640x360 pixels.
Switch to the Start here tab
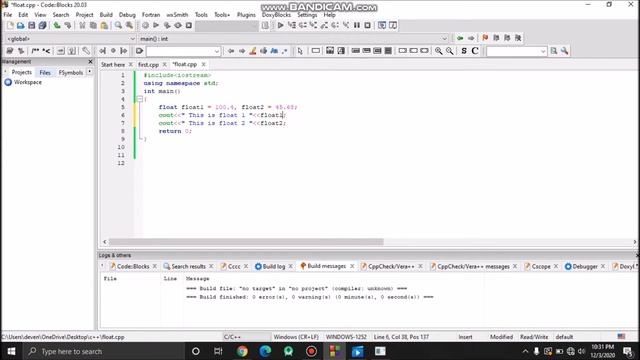tap(113, 64)
